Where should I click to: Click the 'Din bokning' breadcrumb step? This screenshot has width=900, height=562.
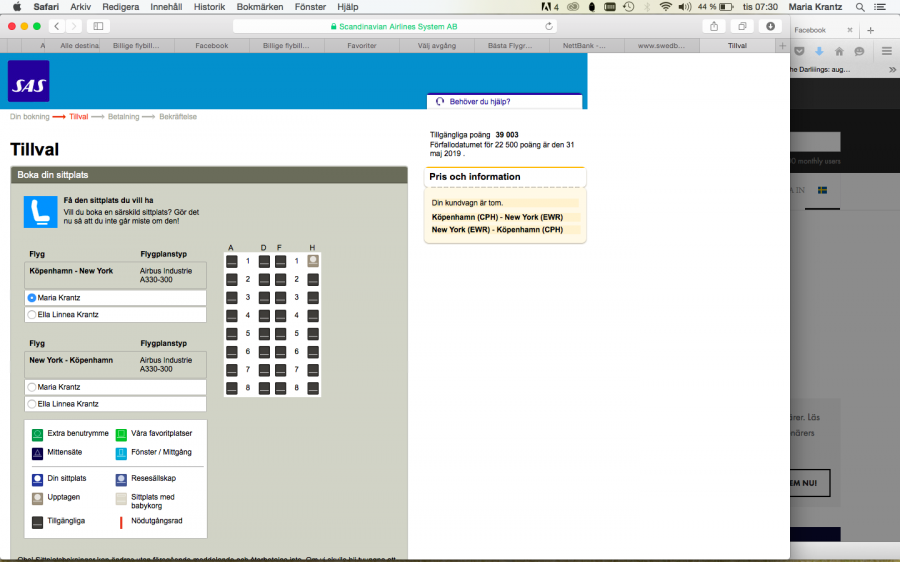click(x=29, y=117)
